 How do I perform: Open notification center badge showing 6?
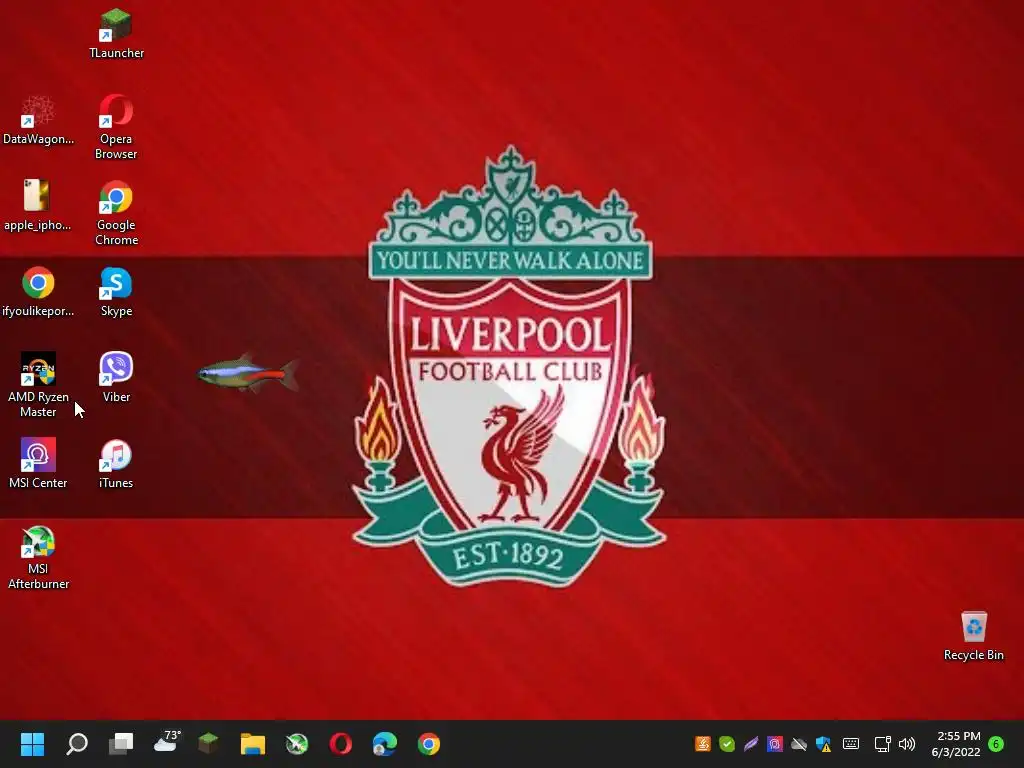point(996,743)
